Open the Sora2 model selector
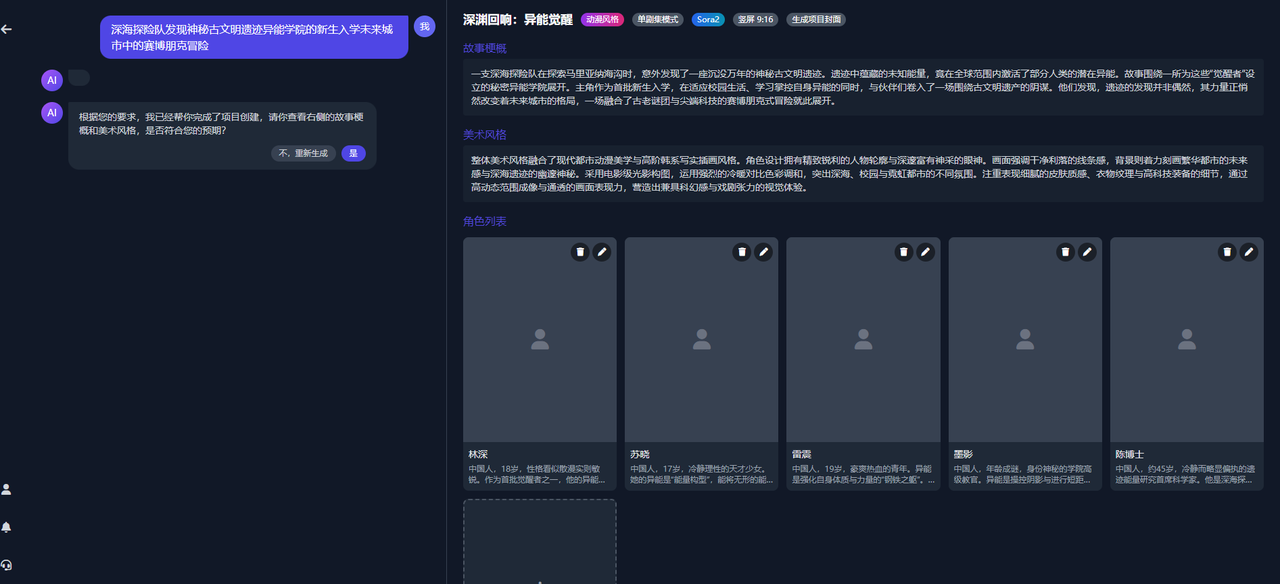 [708, 19]
